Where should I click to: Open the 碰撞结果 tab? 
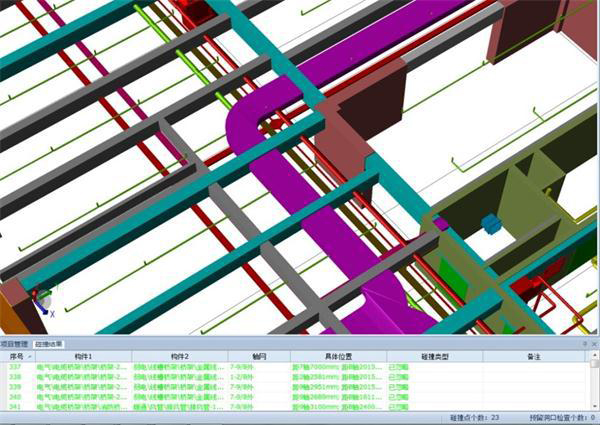pyautogui.click(x=49, y=344)
